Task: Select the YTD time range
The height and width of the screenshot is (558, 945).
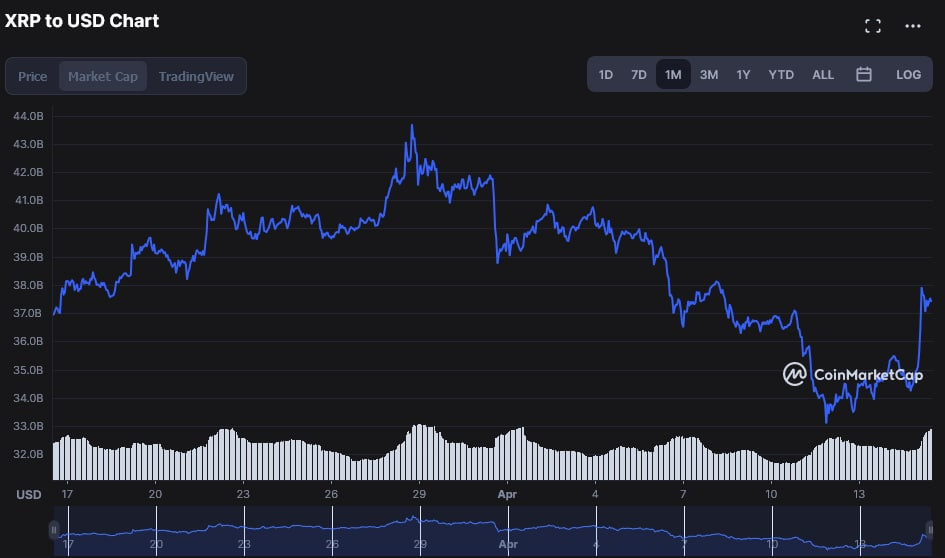Action: (x=781, y=75)
